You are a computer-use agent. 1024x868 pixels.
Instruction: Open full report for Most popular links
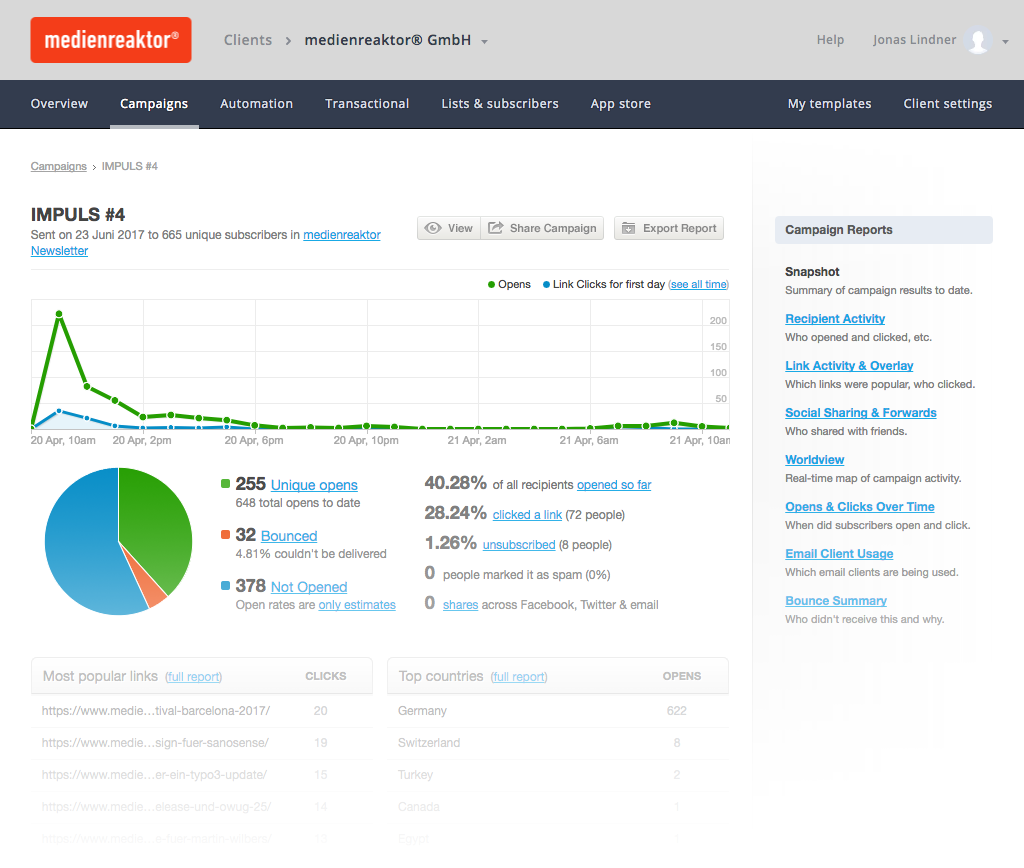[193, 677]
